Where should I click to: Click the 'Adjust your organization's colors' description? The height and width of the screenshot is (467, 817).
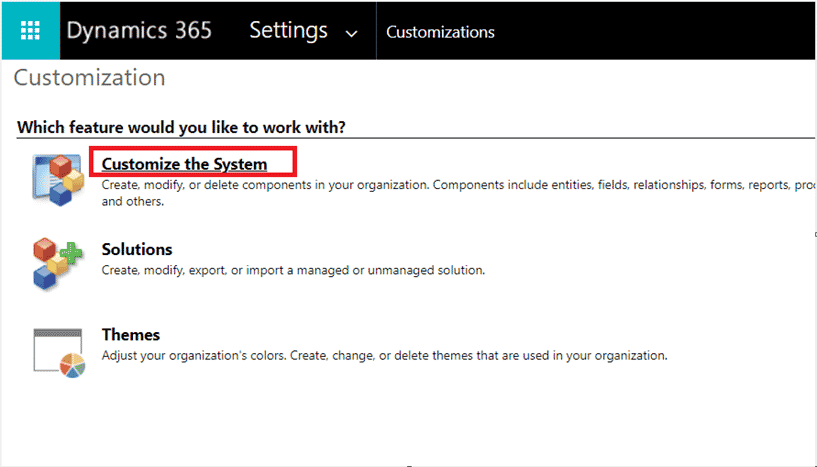[x=385, y=355]
